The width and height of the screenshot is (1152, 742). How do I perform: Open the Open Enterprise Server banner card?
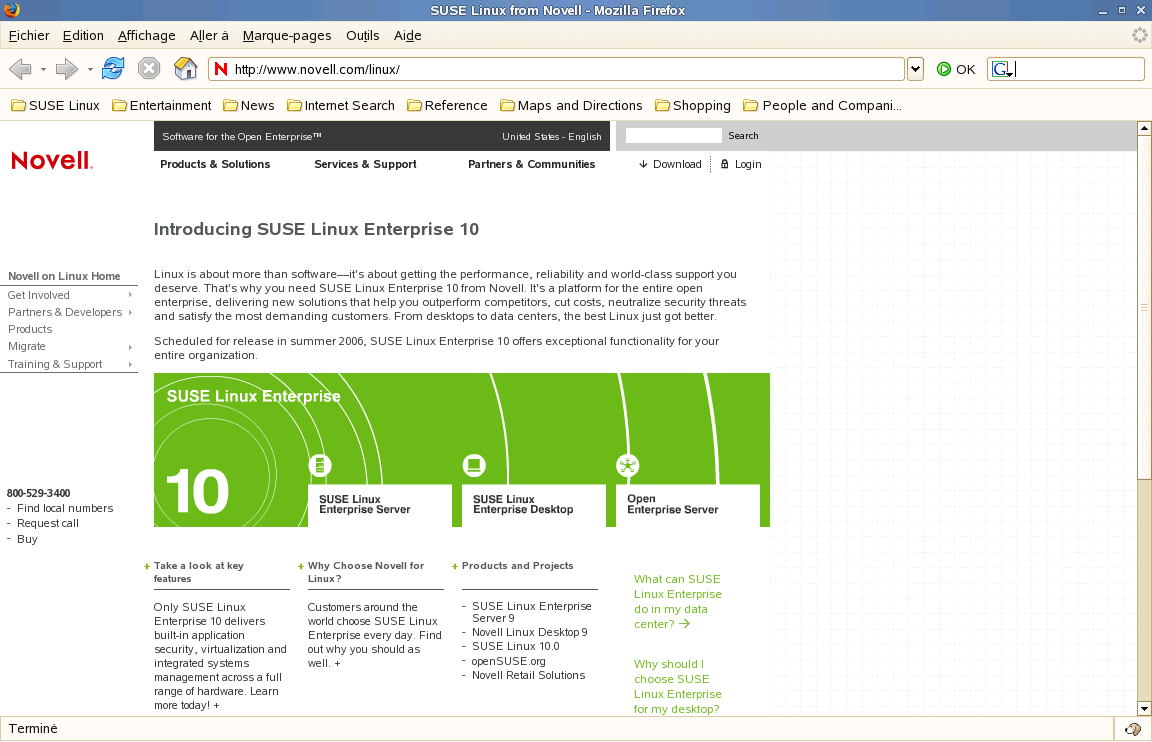point(688,505)
